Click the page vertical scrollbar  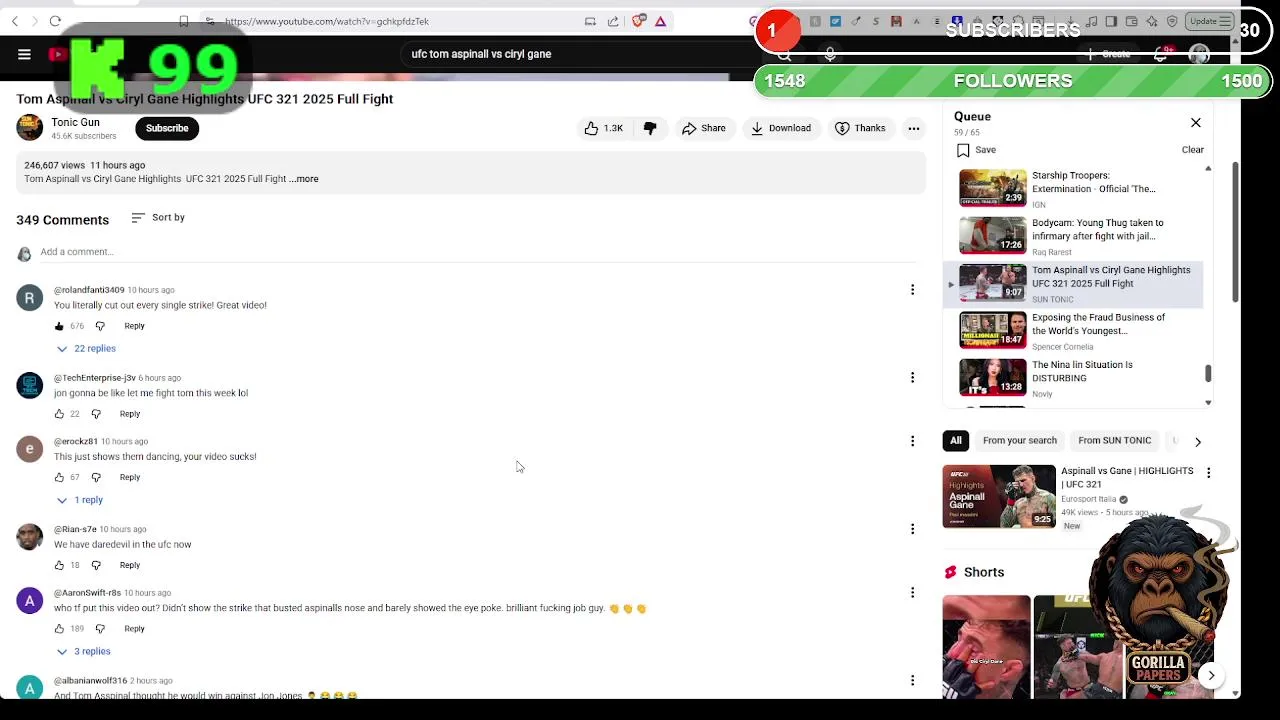(x=1236, y=230)
